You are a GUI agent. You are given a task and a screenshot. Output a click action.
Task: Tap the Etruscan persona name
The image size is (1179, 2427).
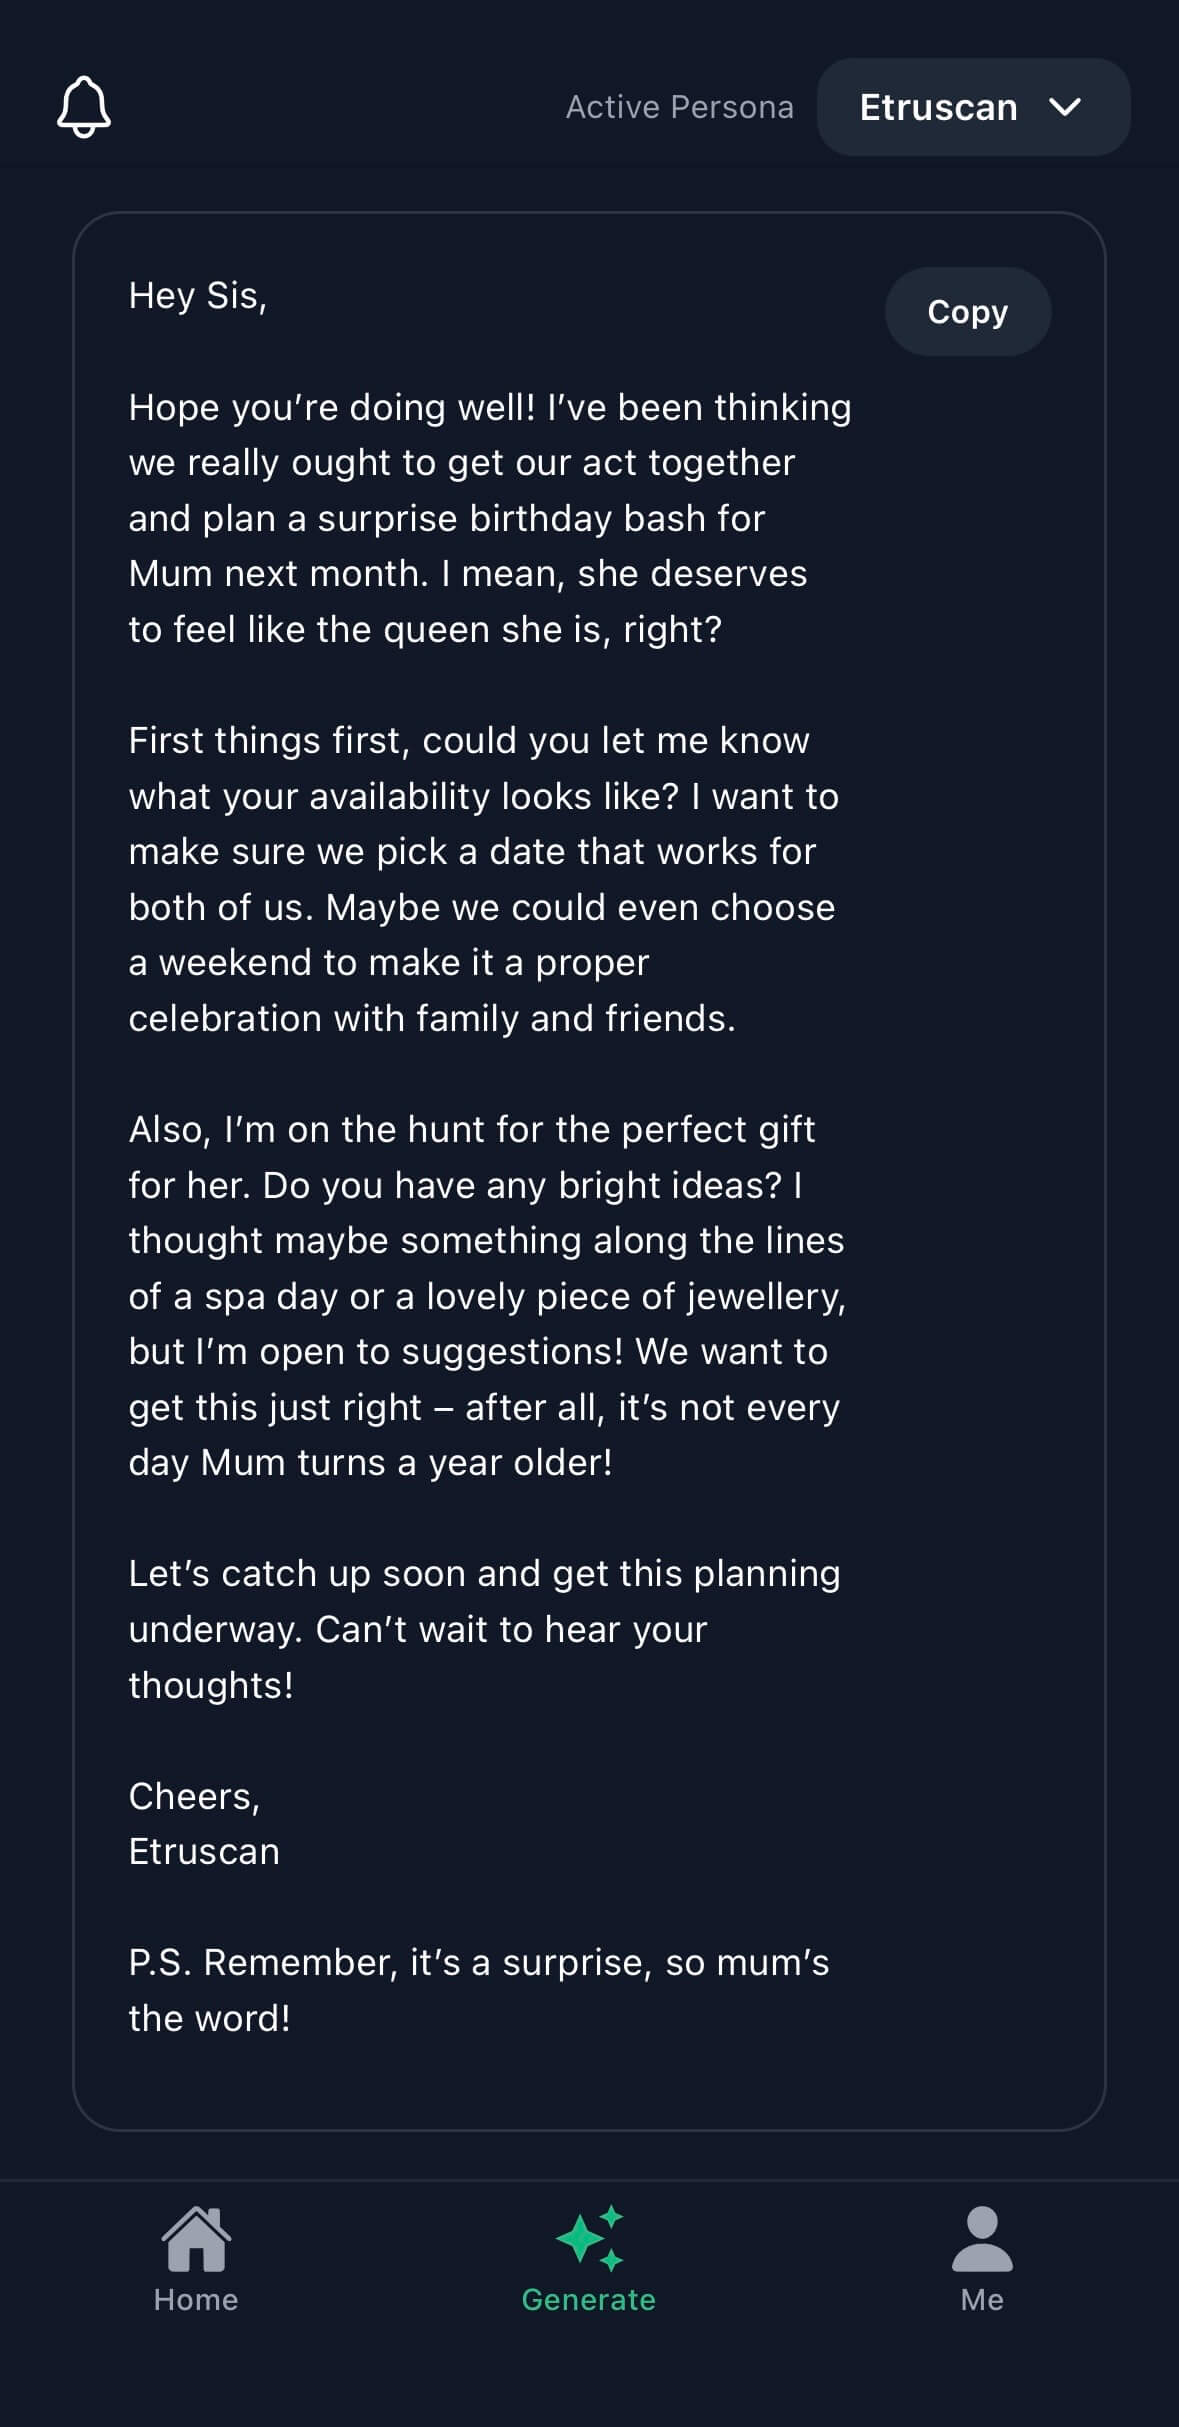tap(939, 107)
